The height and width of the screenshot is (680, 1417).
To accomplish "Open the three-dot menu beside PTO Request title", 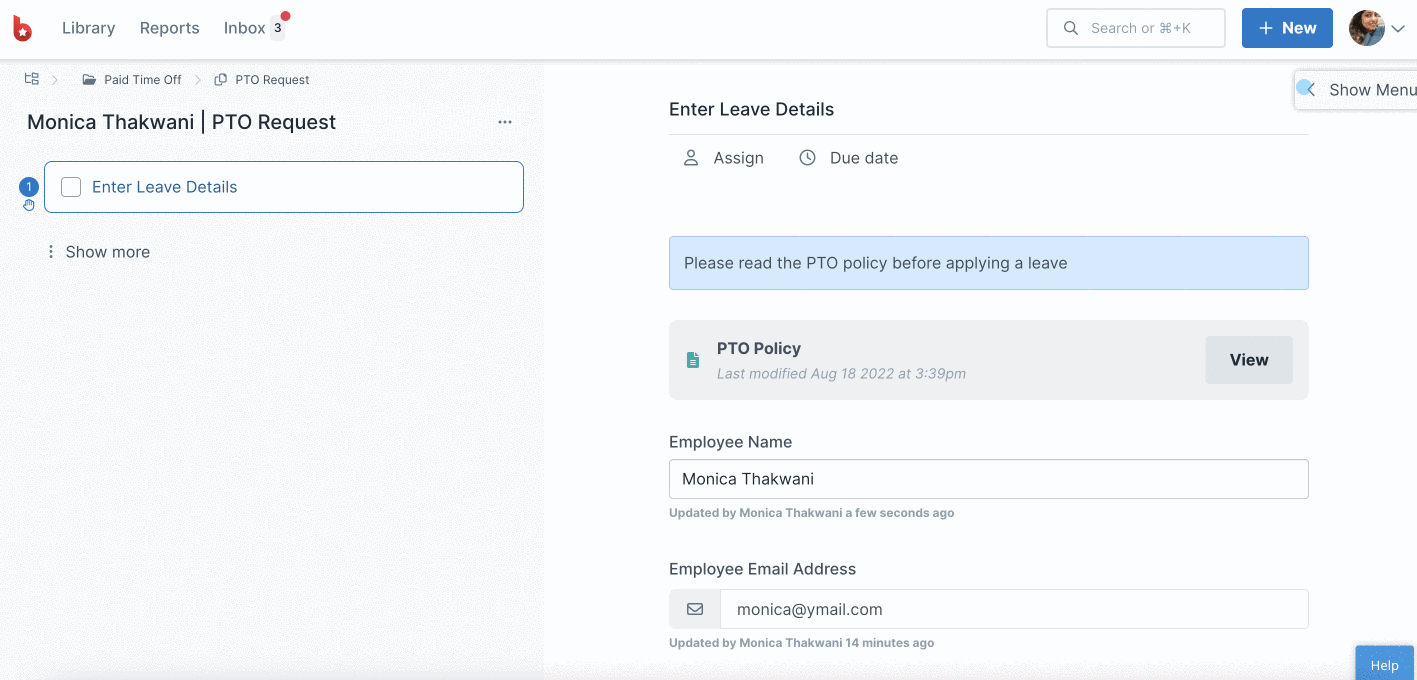I will (505, 122).
